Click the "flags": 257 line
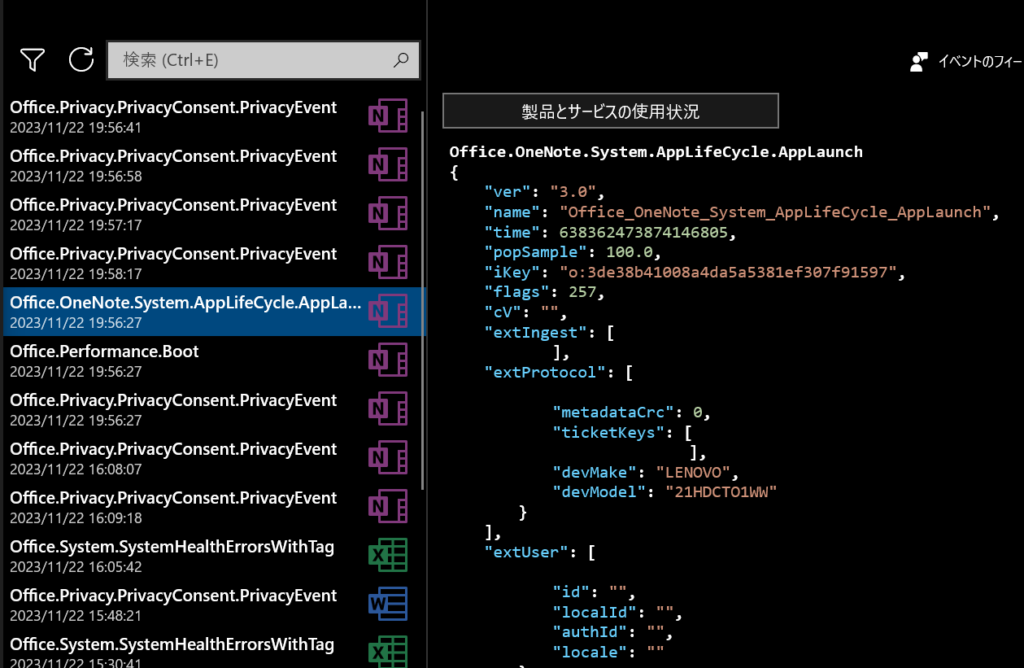 [544, 292]
